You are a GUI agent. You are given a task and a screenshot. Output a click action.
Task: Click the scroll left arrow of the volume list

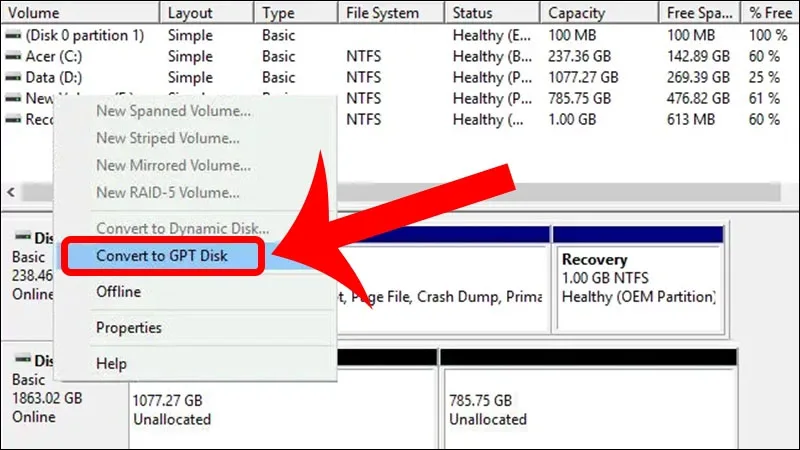point(11,192)
